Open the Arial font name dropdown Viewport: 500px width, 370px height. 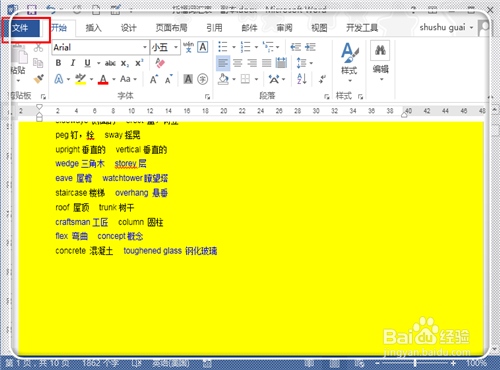point(145,47)
